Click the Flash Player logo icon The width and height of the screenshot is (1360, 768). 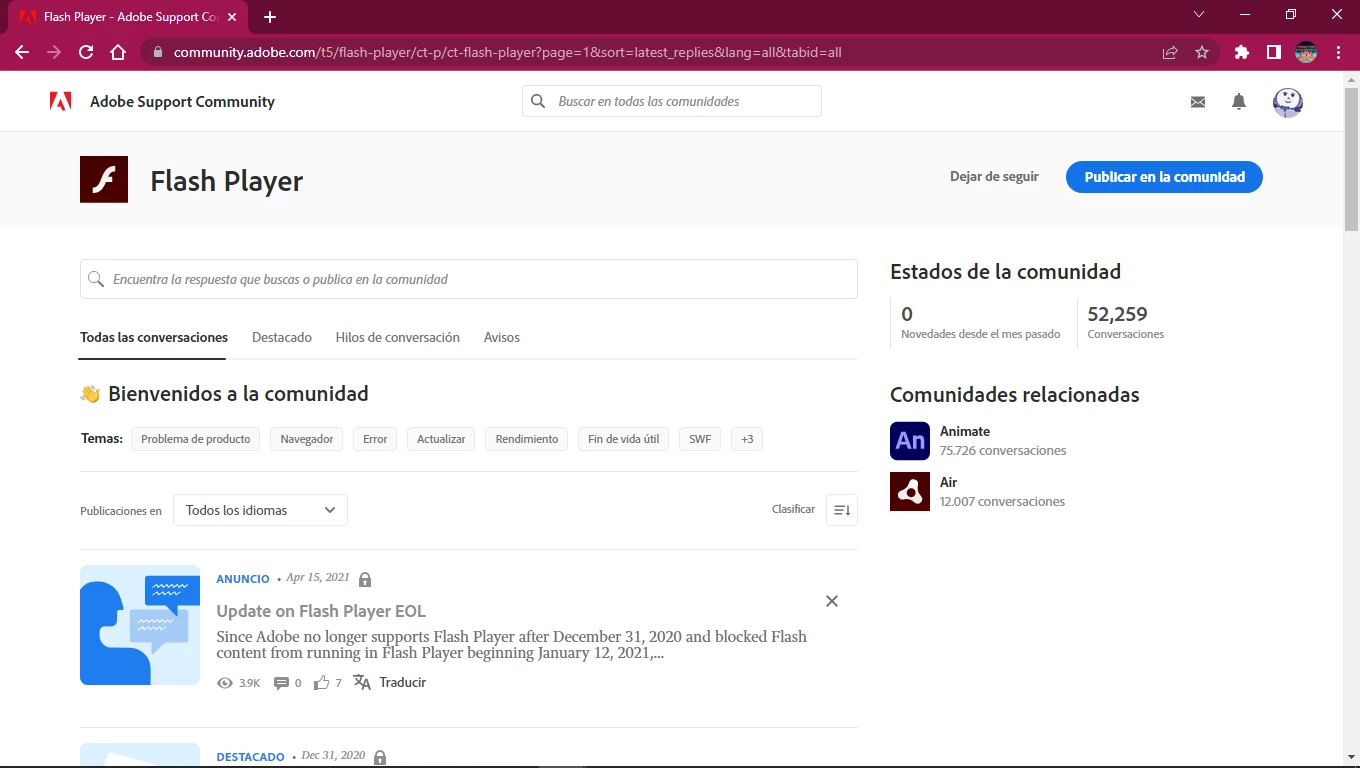[x=104, y=179]
